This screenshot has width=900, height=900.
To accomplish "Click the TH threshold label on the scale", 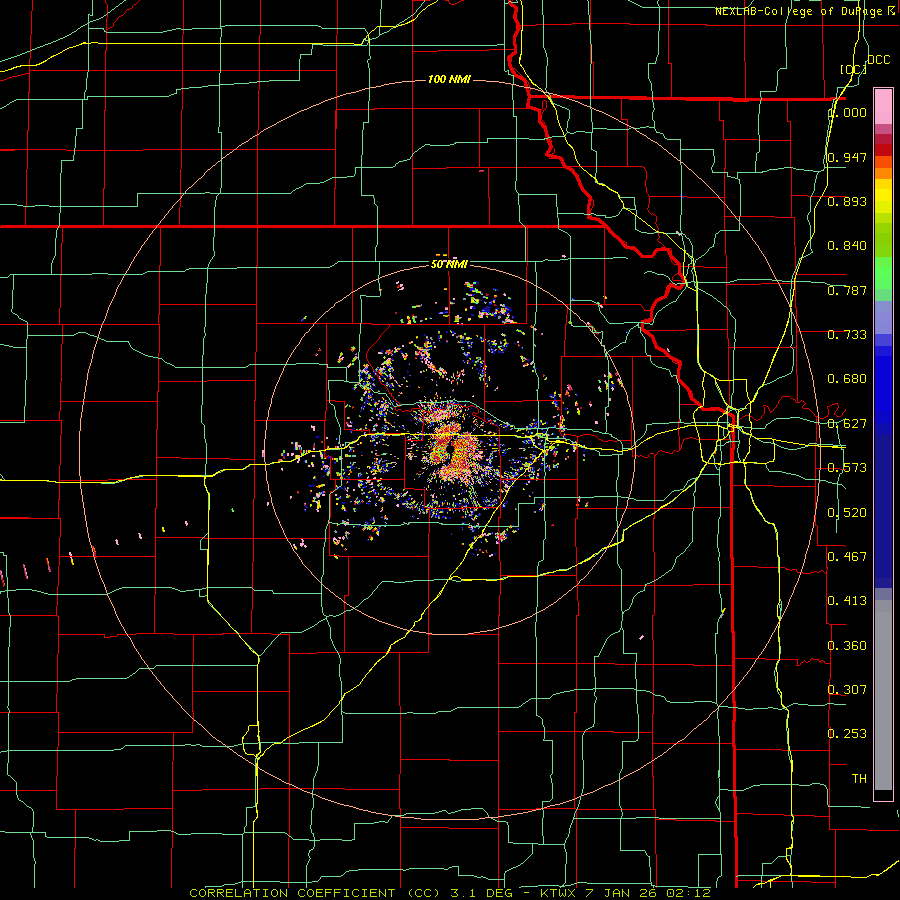I will (x=859, y=779).
